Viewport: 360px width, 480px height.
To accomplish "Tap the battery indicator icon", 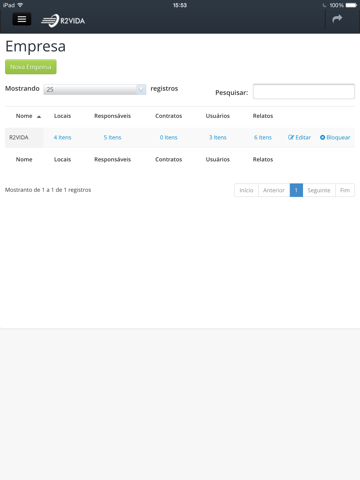I will tap(351, 5).
